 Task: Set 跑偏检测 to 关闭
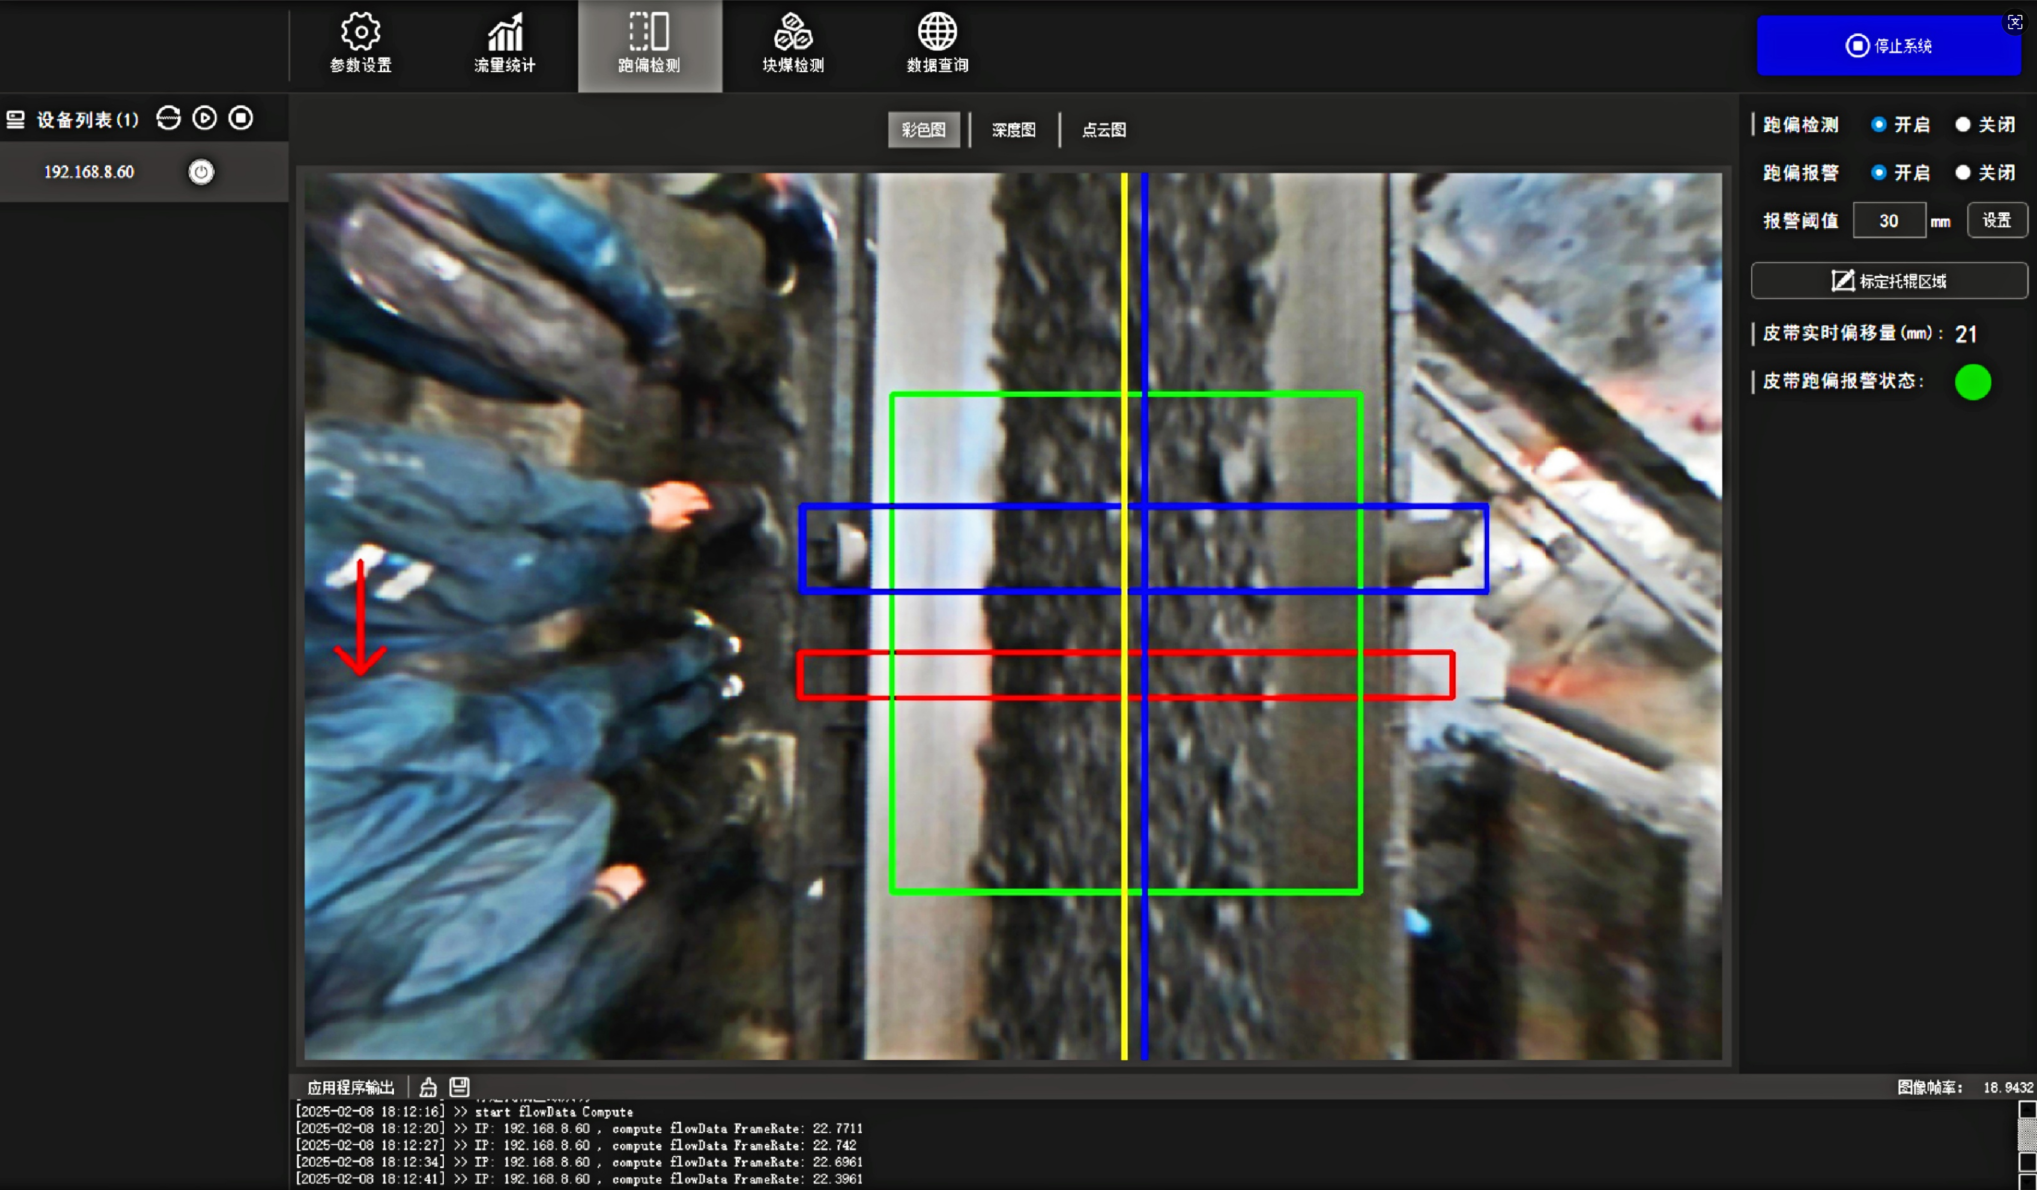1963,125
